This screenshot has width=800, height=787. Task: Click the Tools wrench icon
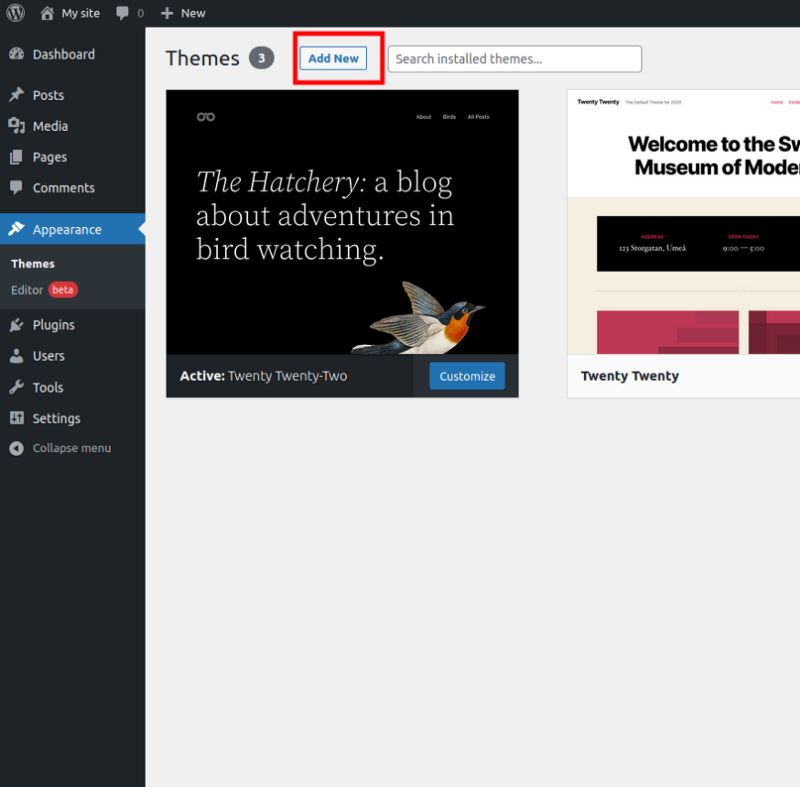[16, 387]
